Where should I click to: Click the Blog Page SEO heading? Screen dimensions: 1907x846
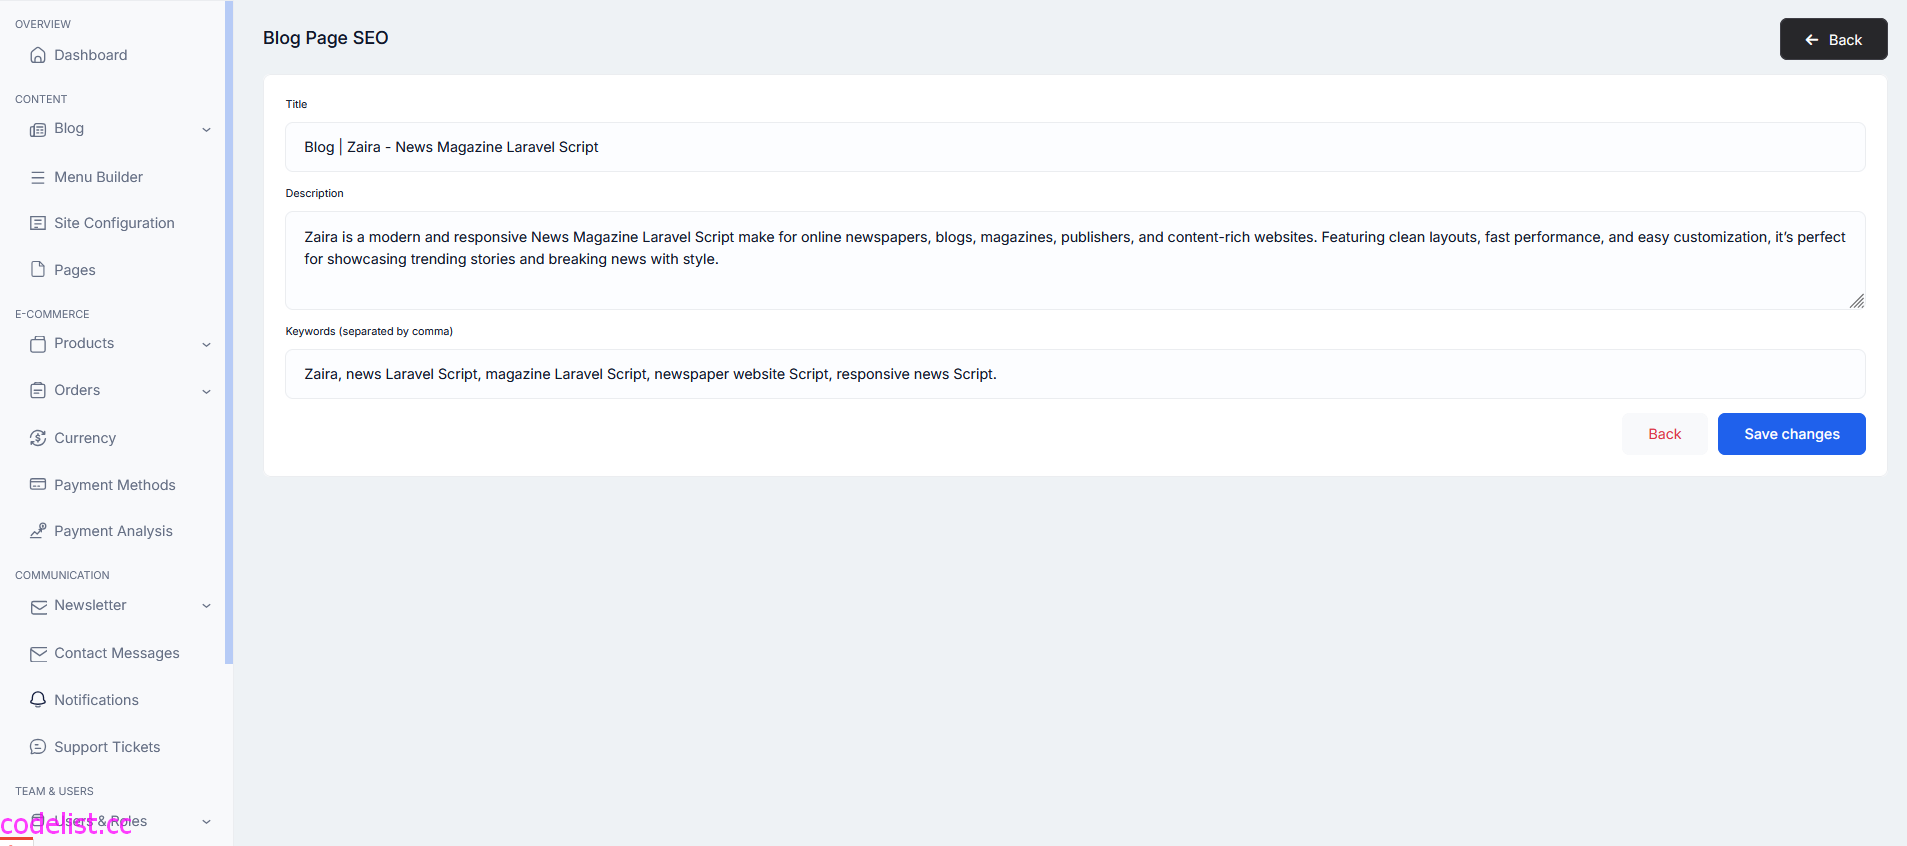click(326, 38)
